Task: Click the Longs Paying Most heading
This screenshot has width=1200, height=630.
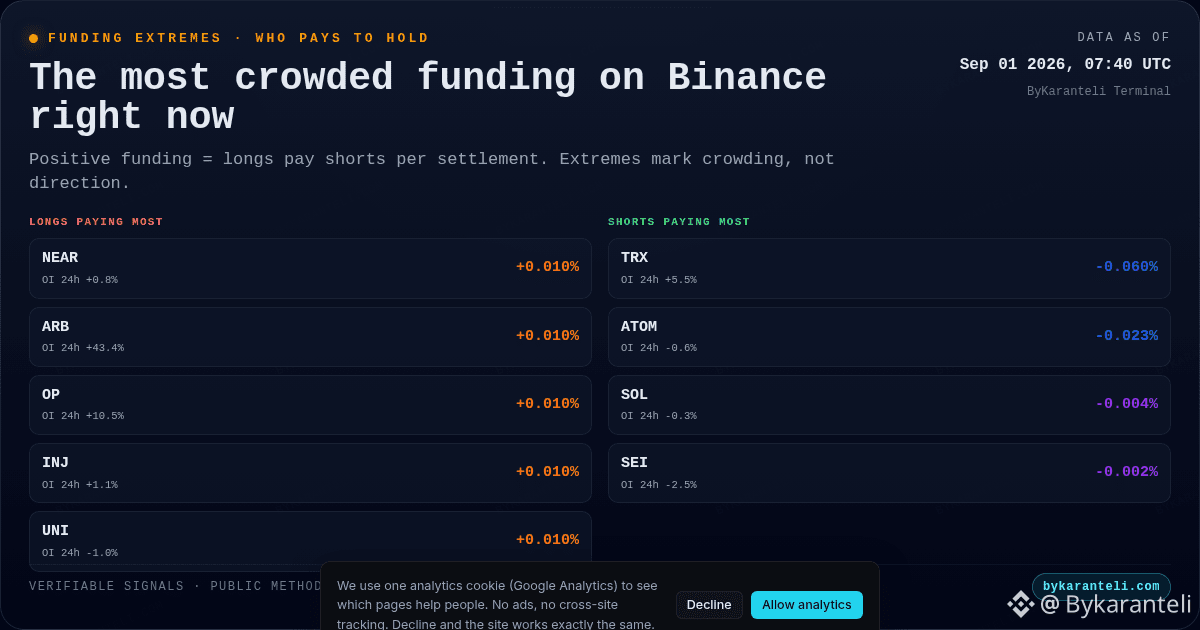Action: click(x=96, y=222)
